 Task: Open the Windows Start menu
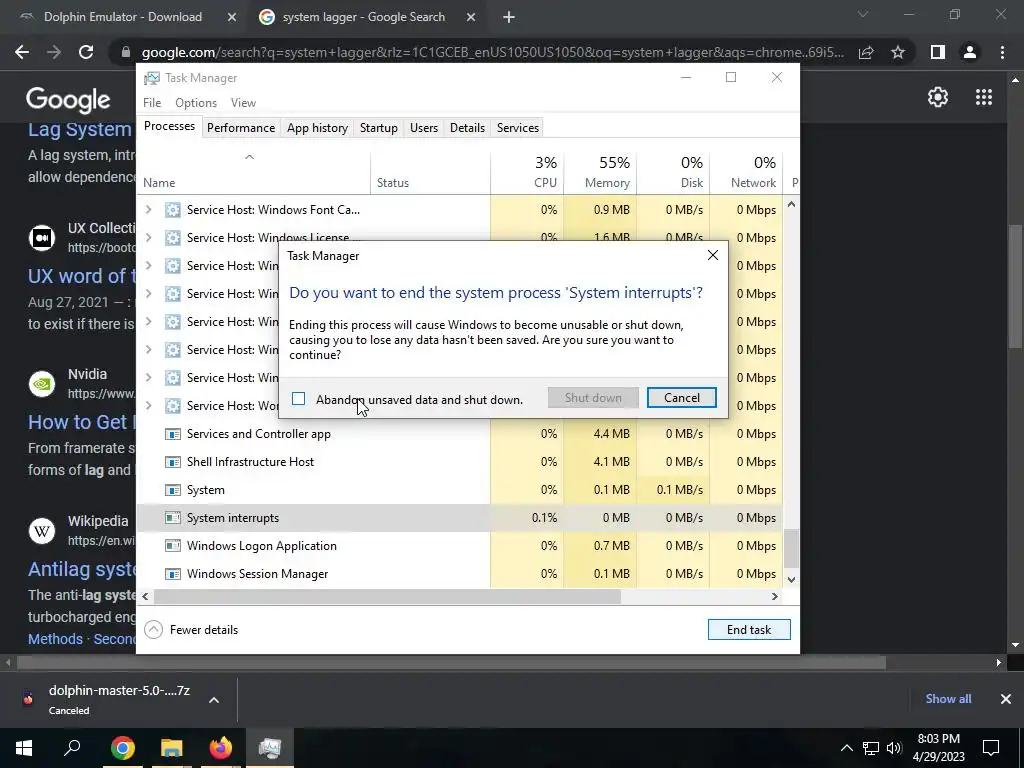24,748
